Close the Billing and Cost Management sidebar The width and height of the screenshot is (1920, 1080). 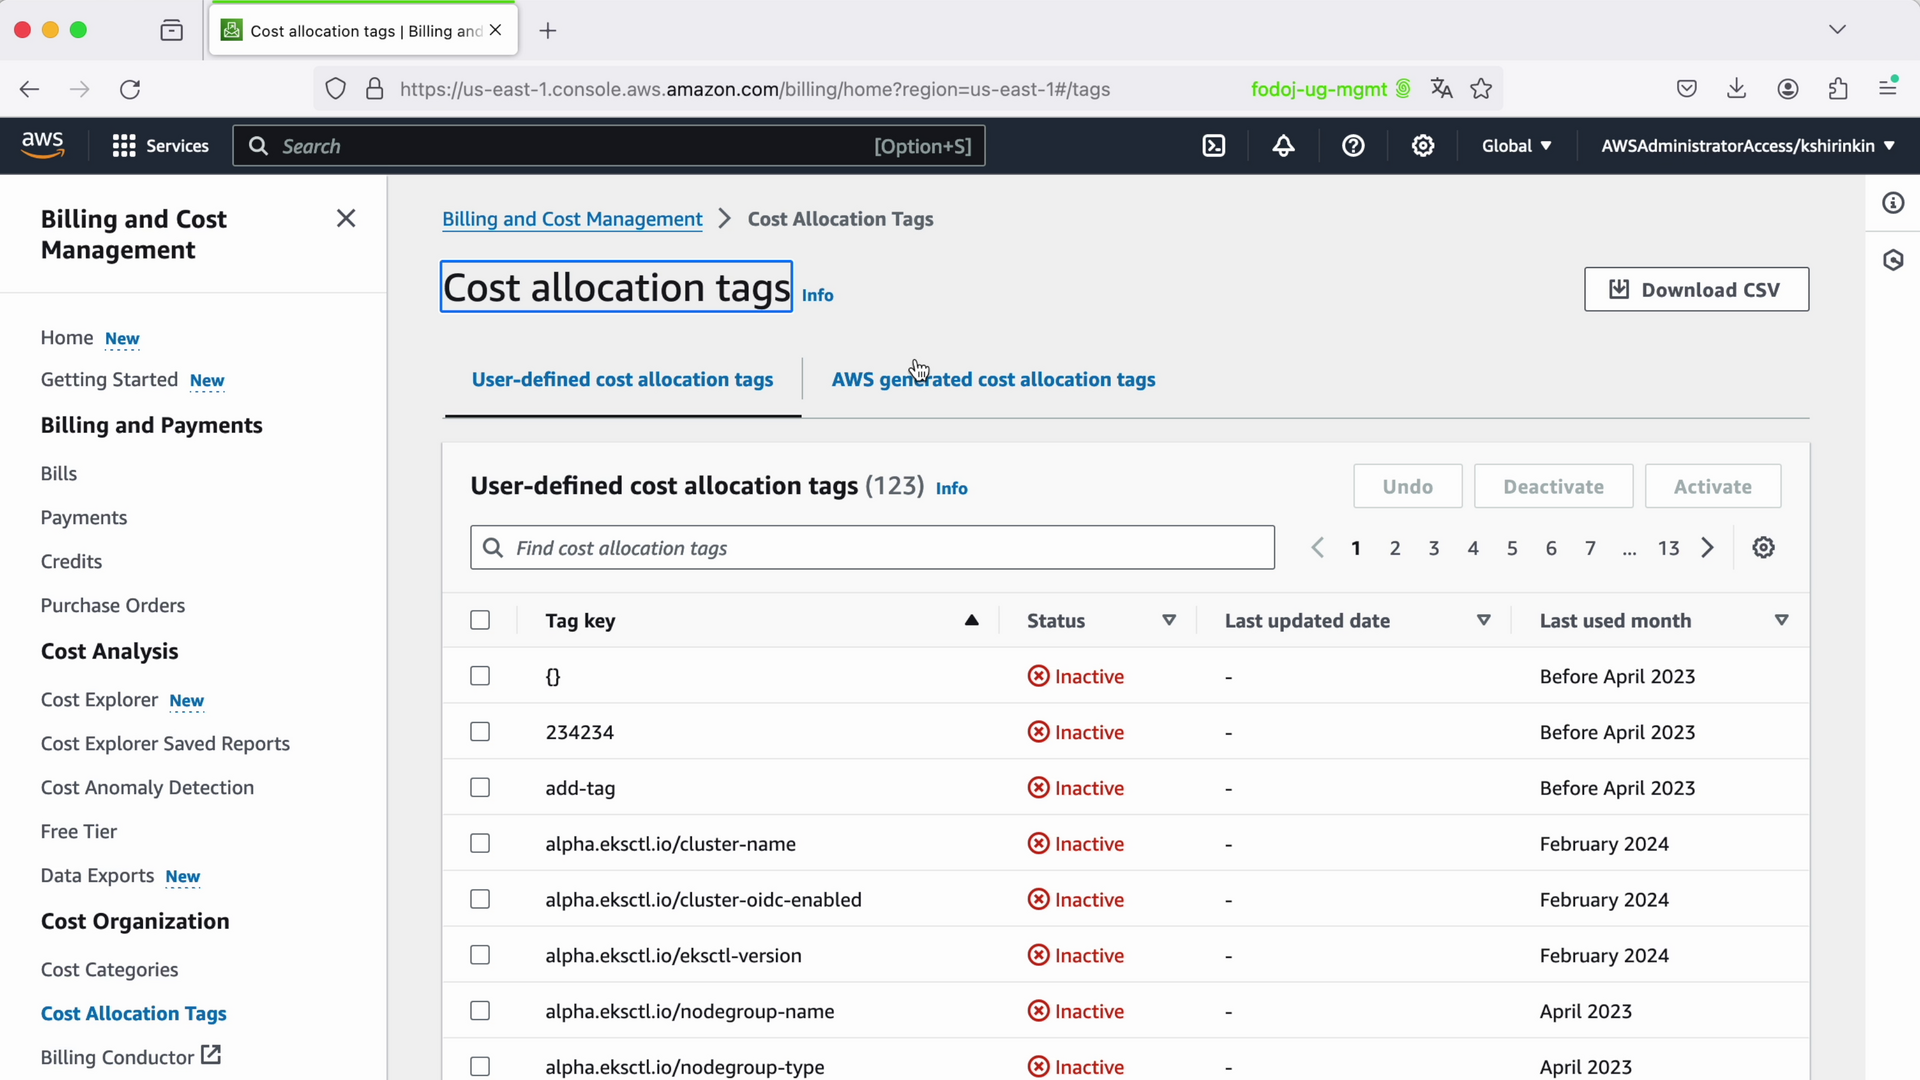click(x=346, y=218)
